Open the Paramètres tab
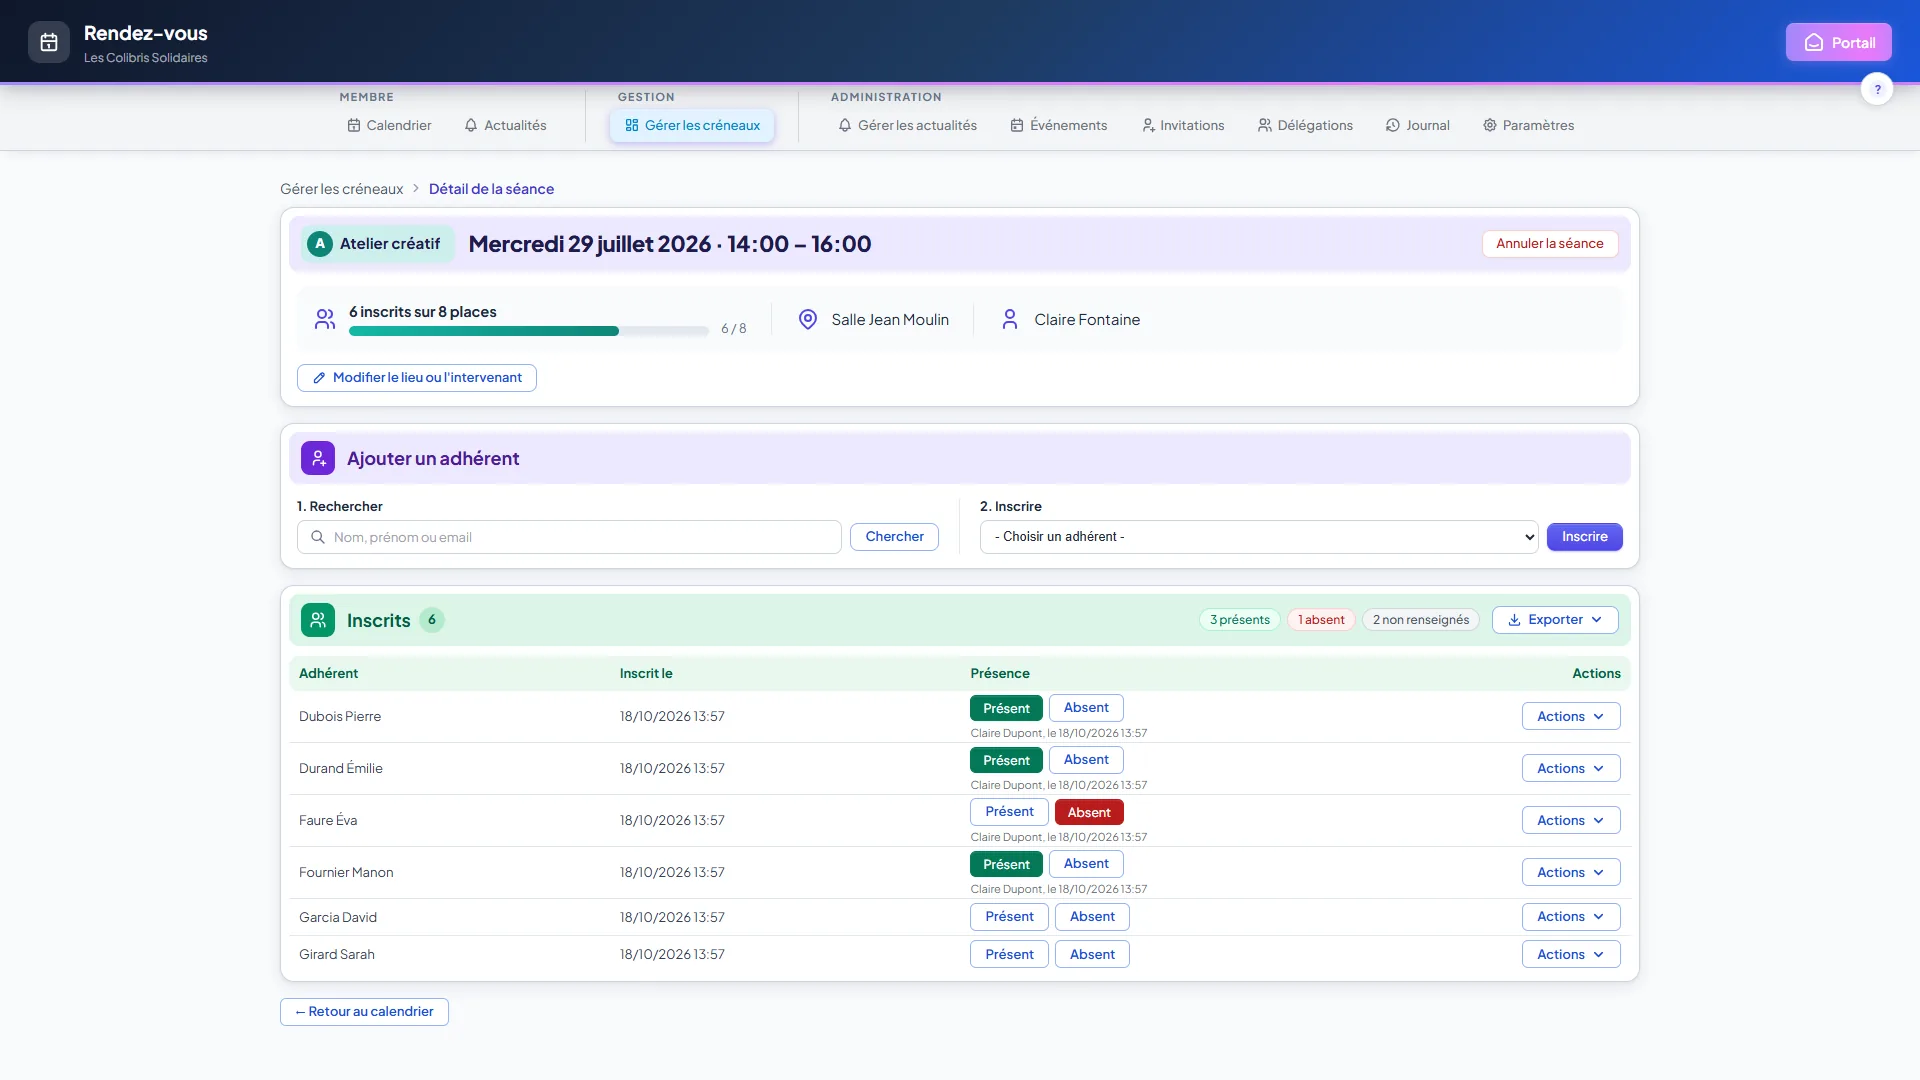1920x1080 pixels. point(1528,125)
